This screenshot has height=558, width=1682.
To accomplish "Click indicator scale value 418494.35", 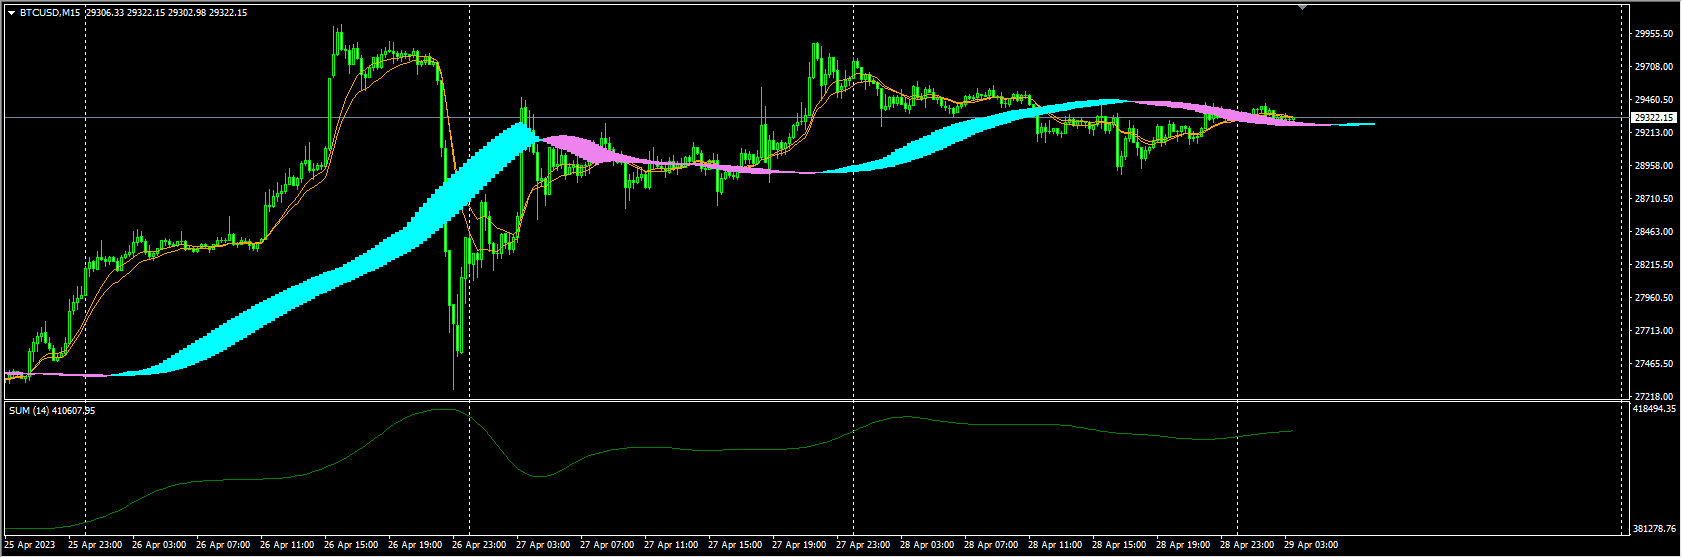I will pos(1654,408).
